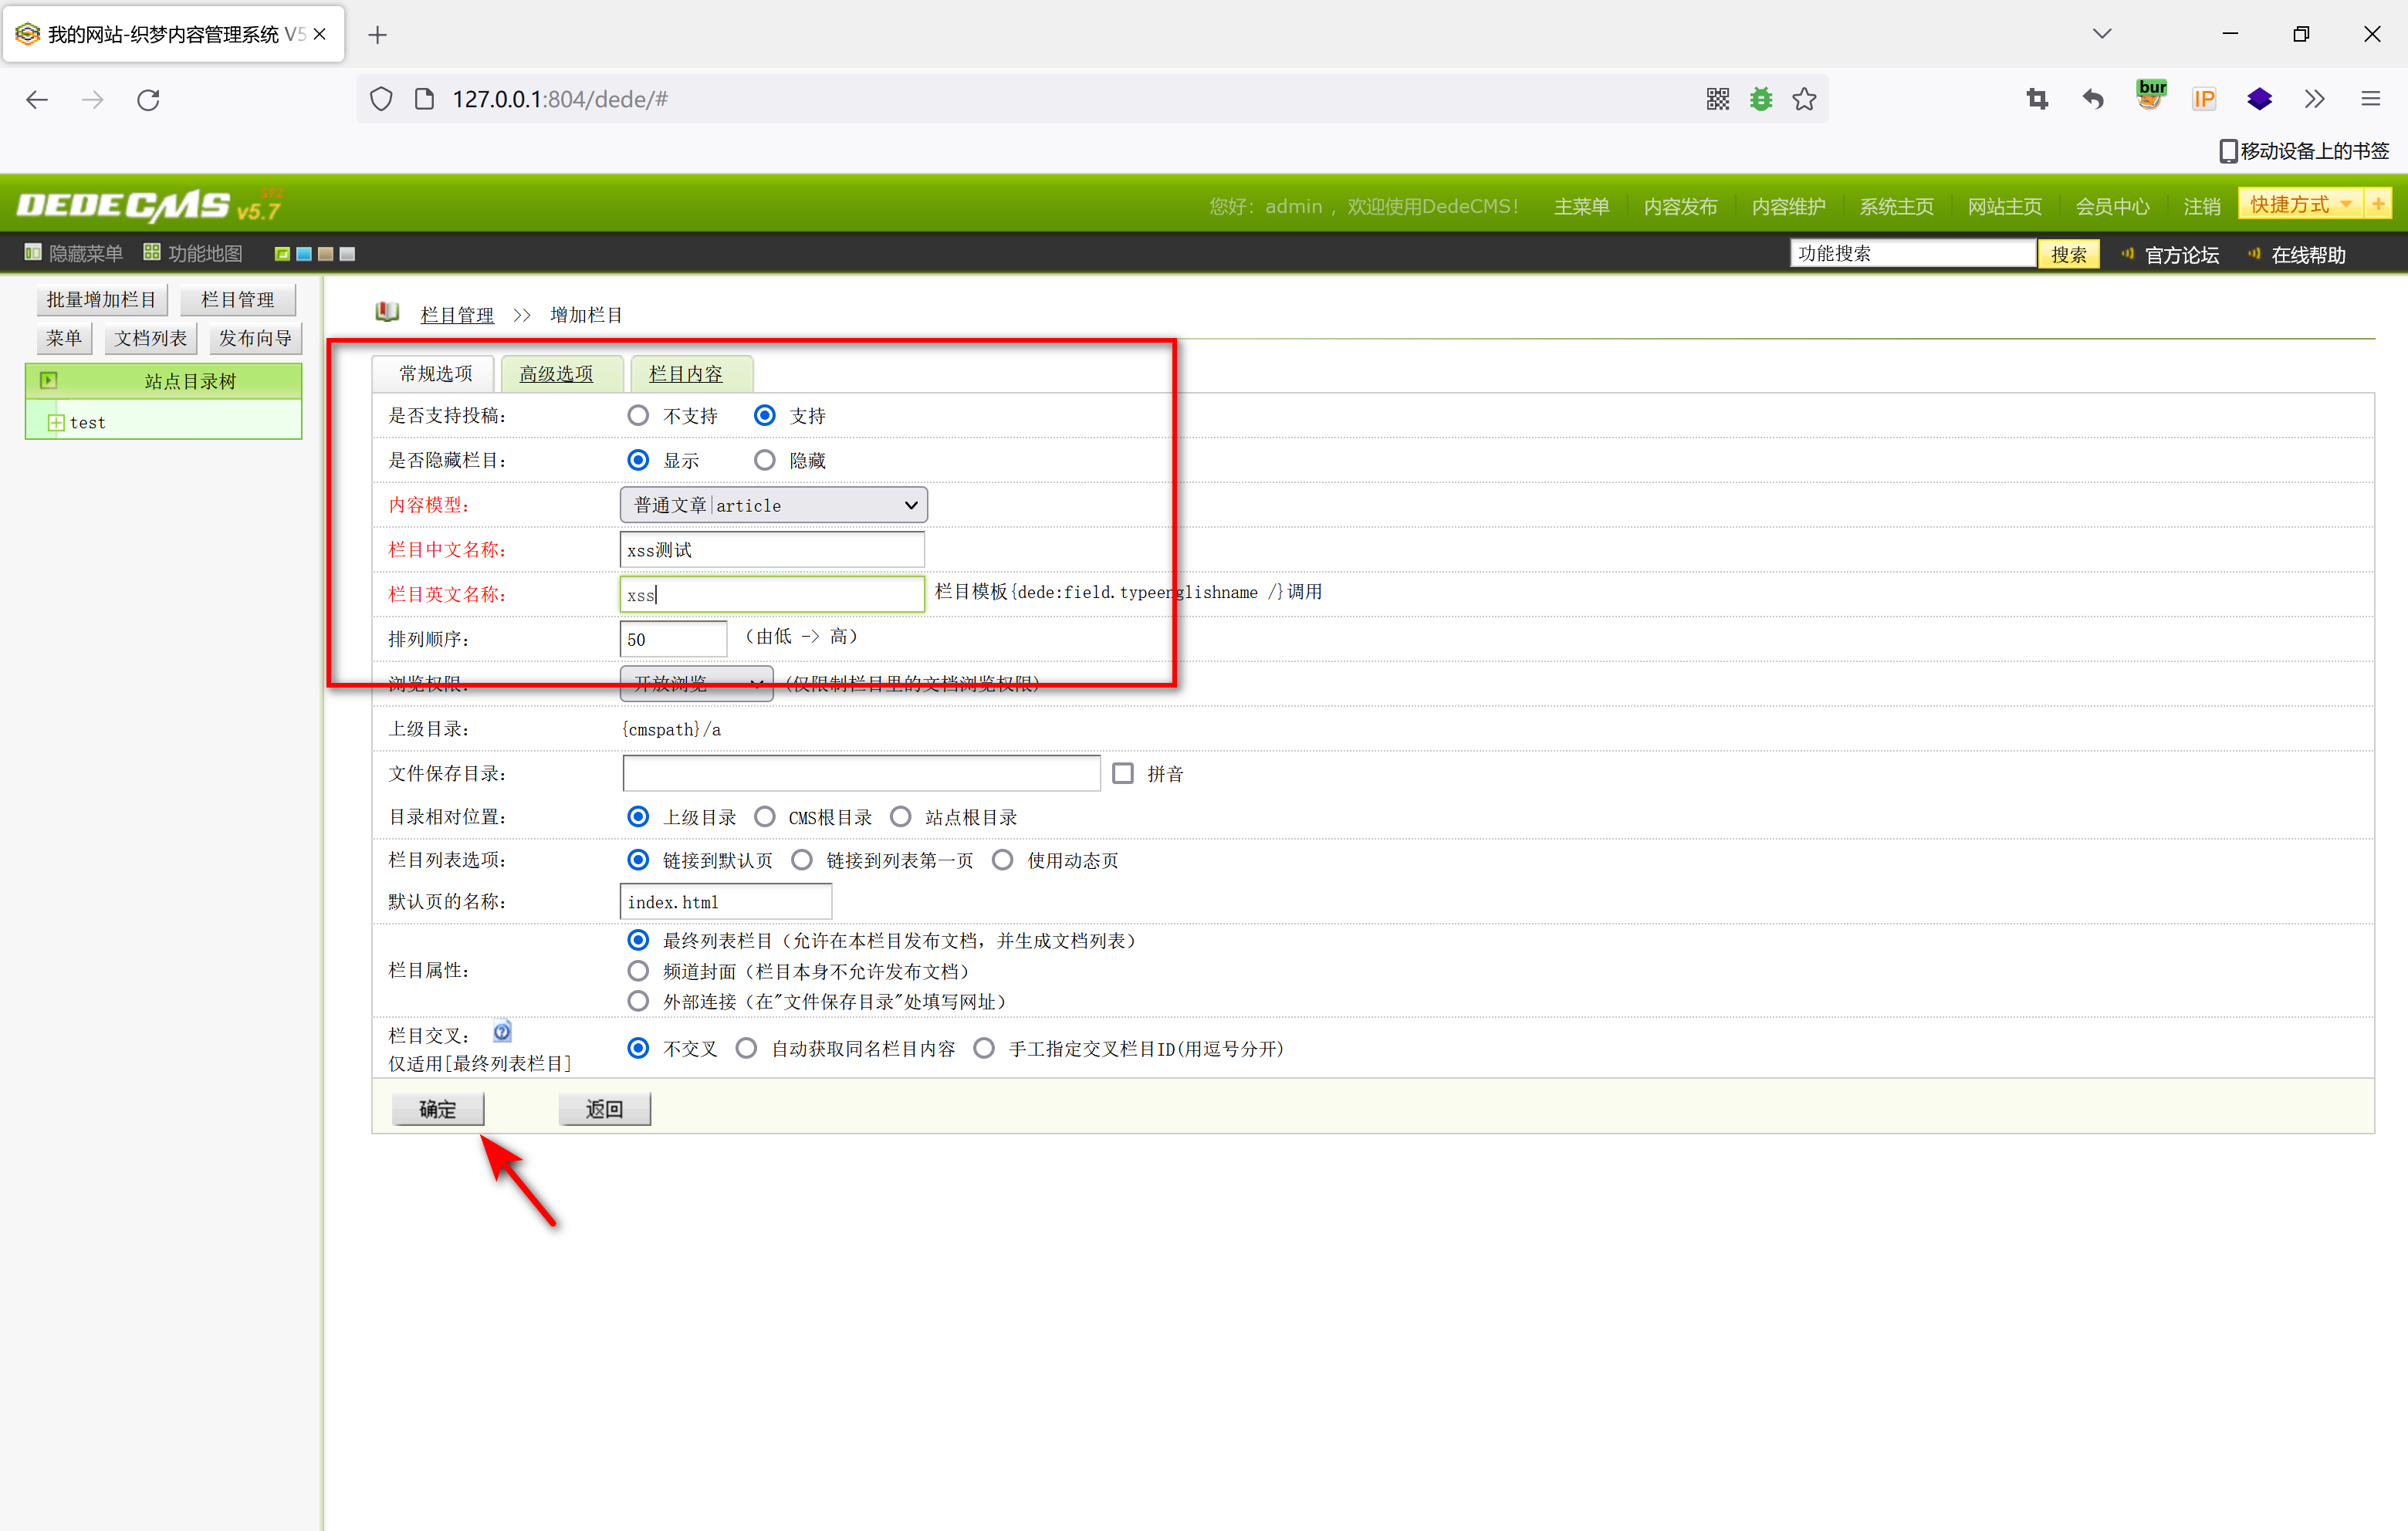Select the 不支持 radio option
The width and height of the screenshot is (2408, 1531).
click(638, 415)
